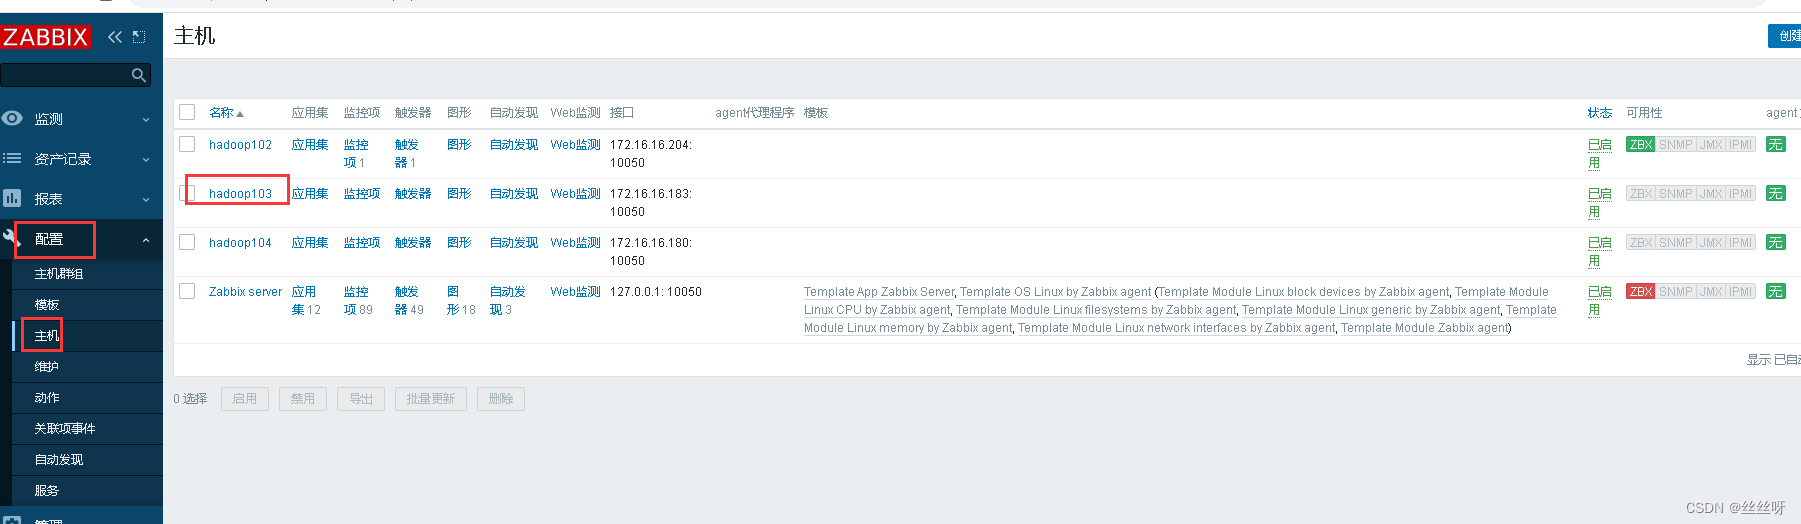Click red ZBX status of Zabbix server
1801x524 pixels.
click(x=1641, y=292)
